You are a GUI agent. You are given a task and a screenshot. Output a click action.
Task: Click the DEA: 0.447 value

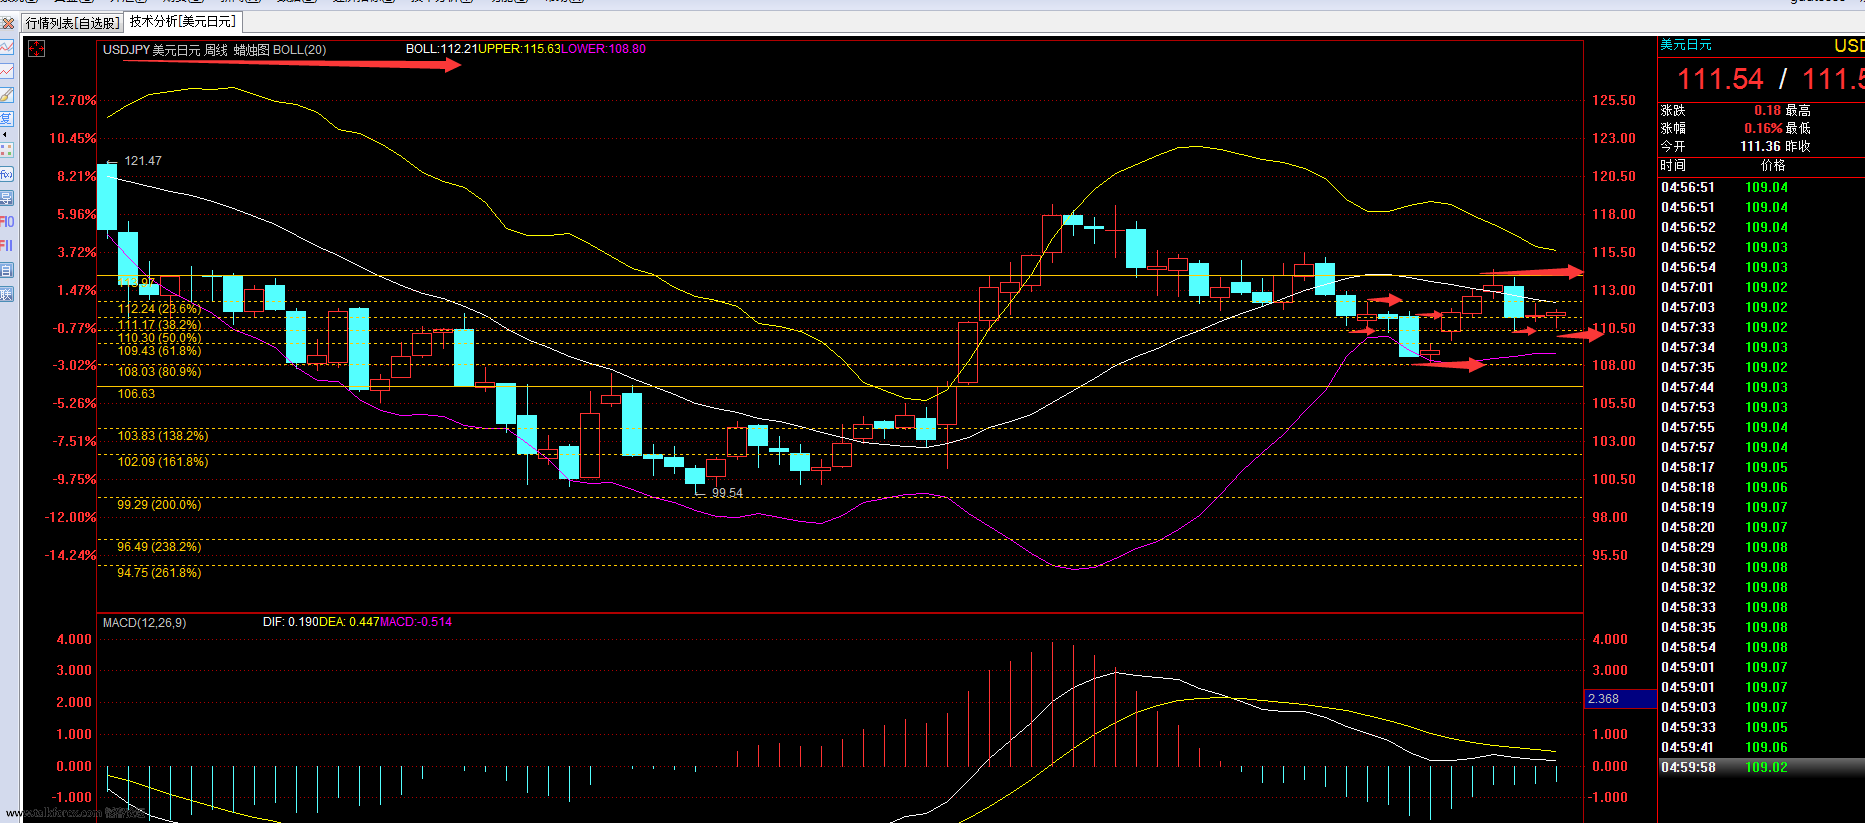click(349, 622)
